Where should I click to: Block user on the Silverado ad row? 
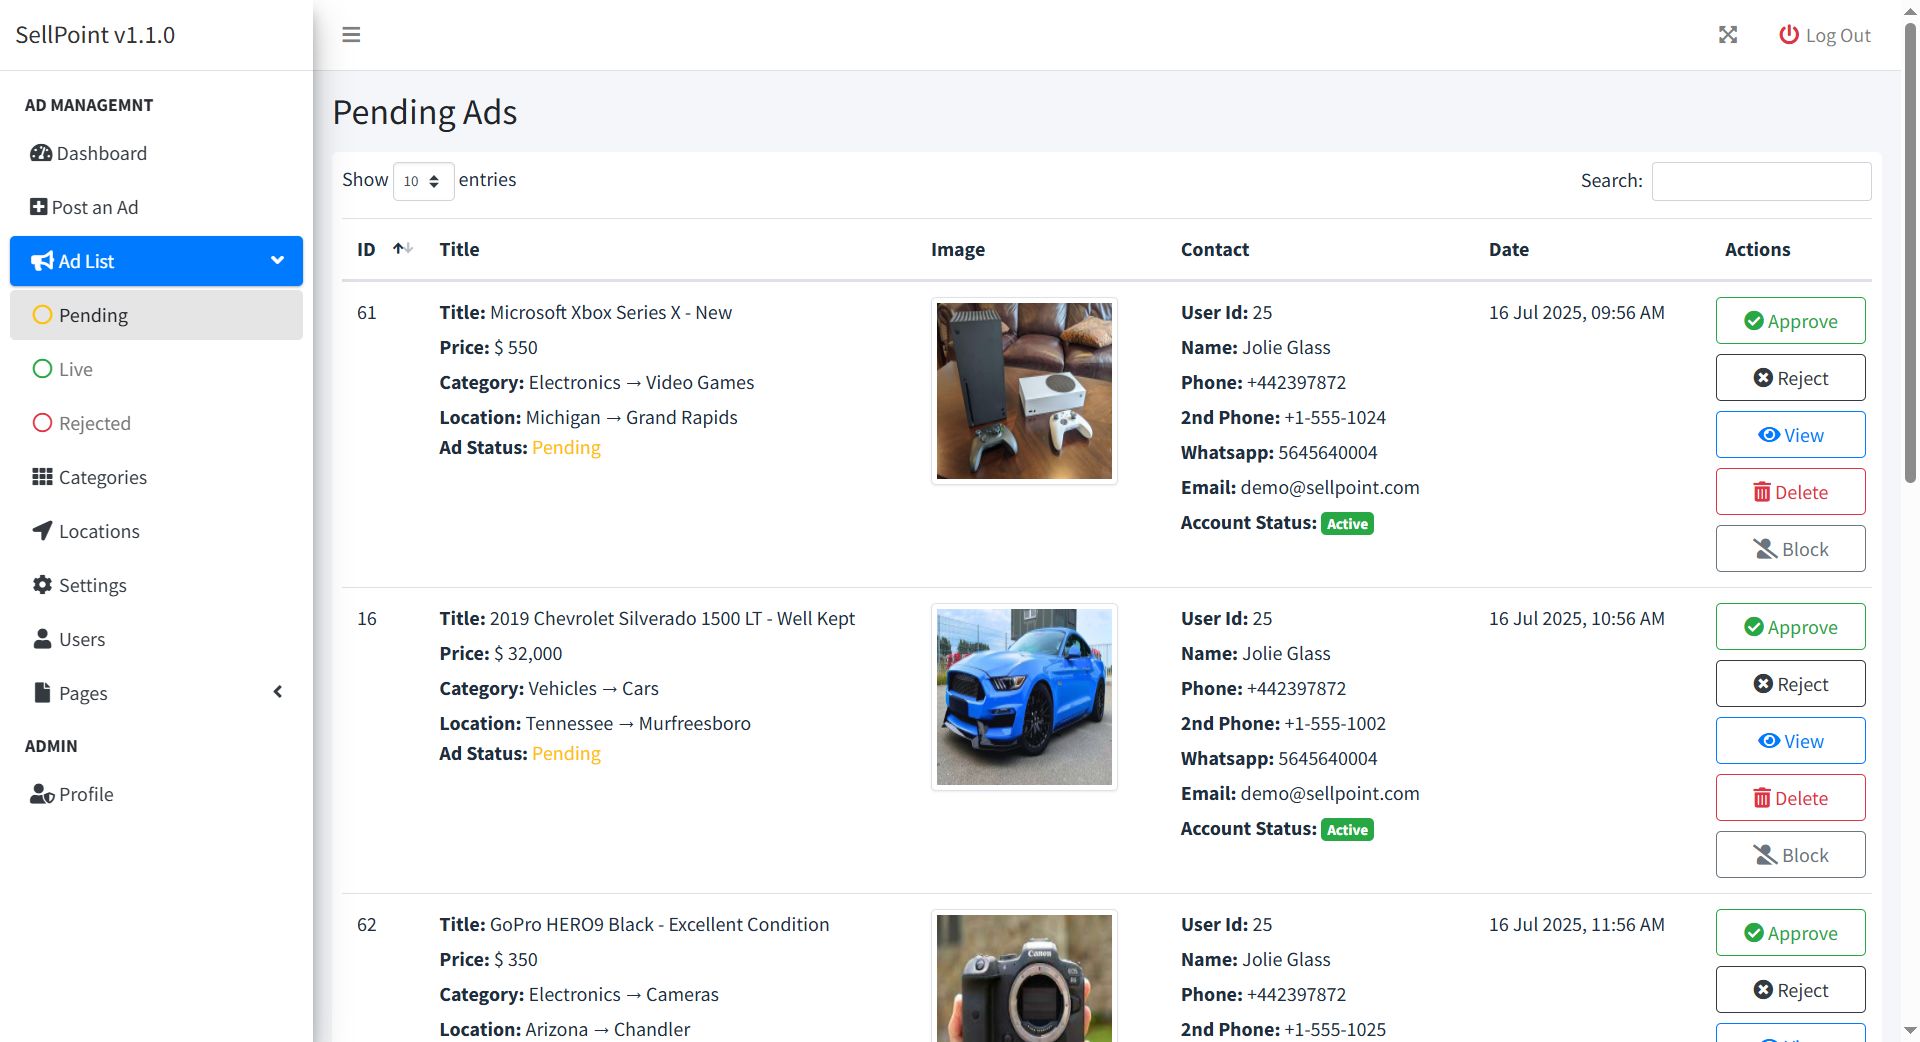pyautogui.click(x=1790, y=855)
